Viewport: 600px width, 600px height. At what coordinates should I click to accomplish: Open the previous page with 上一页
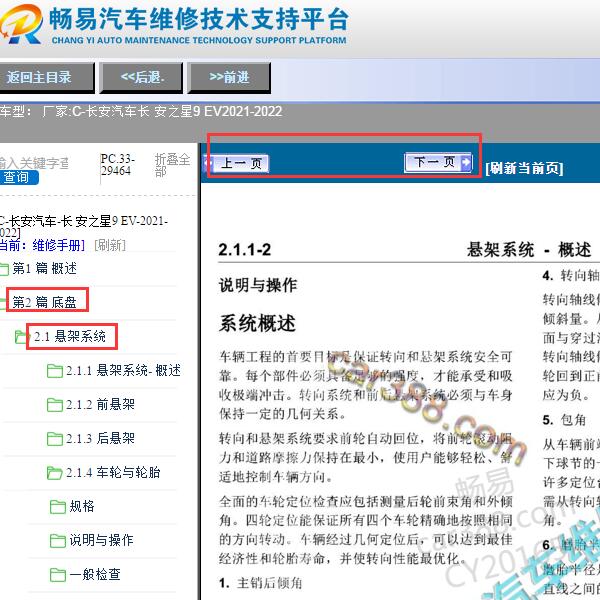237,164
